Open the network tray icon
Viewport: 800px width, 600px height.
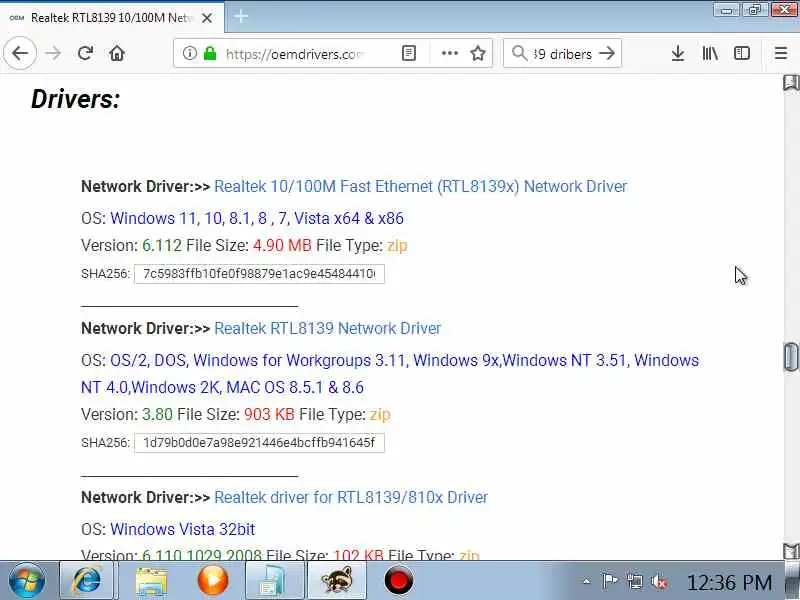(635, 581)
